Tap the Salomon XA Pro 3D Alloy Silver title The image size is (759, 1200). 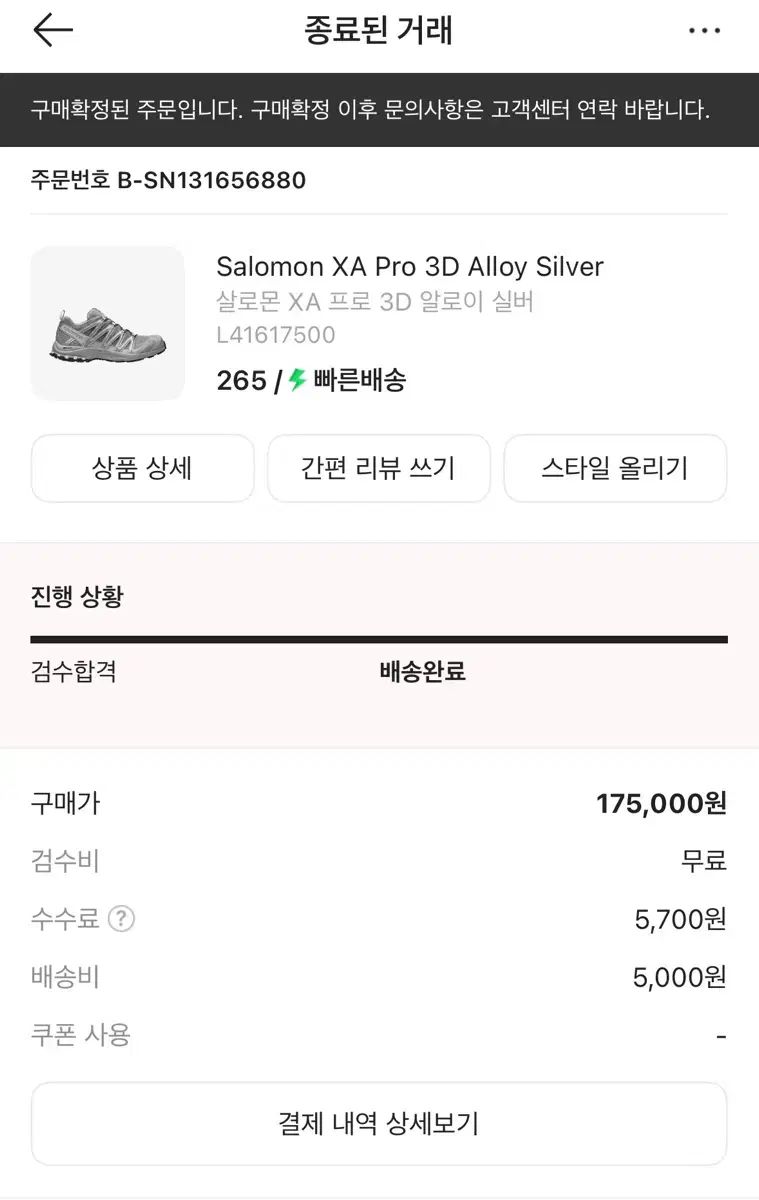pyautogui.click(x=410, y=267)
